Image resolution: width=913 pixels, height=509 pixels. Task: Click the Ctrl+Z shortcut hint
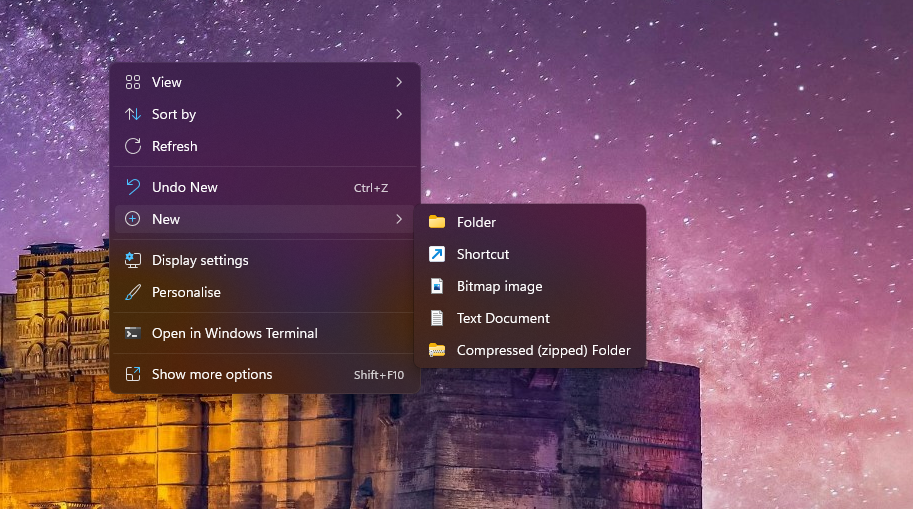click(371, 188)
